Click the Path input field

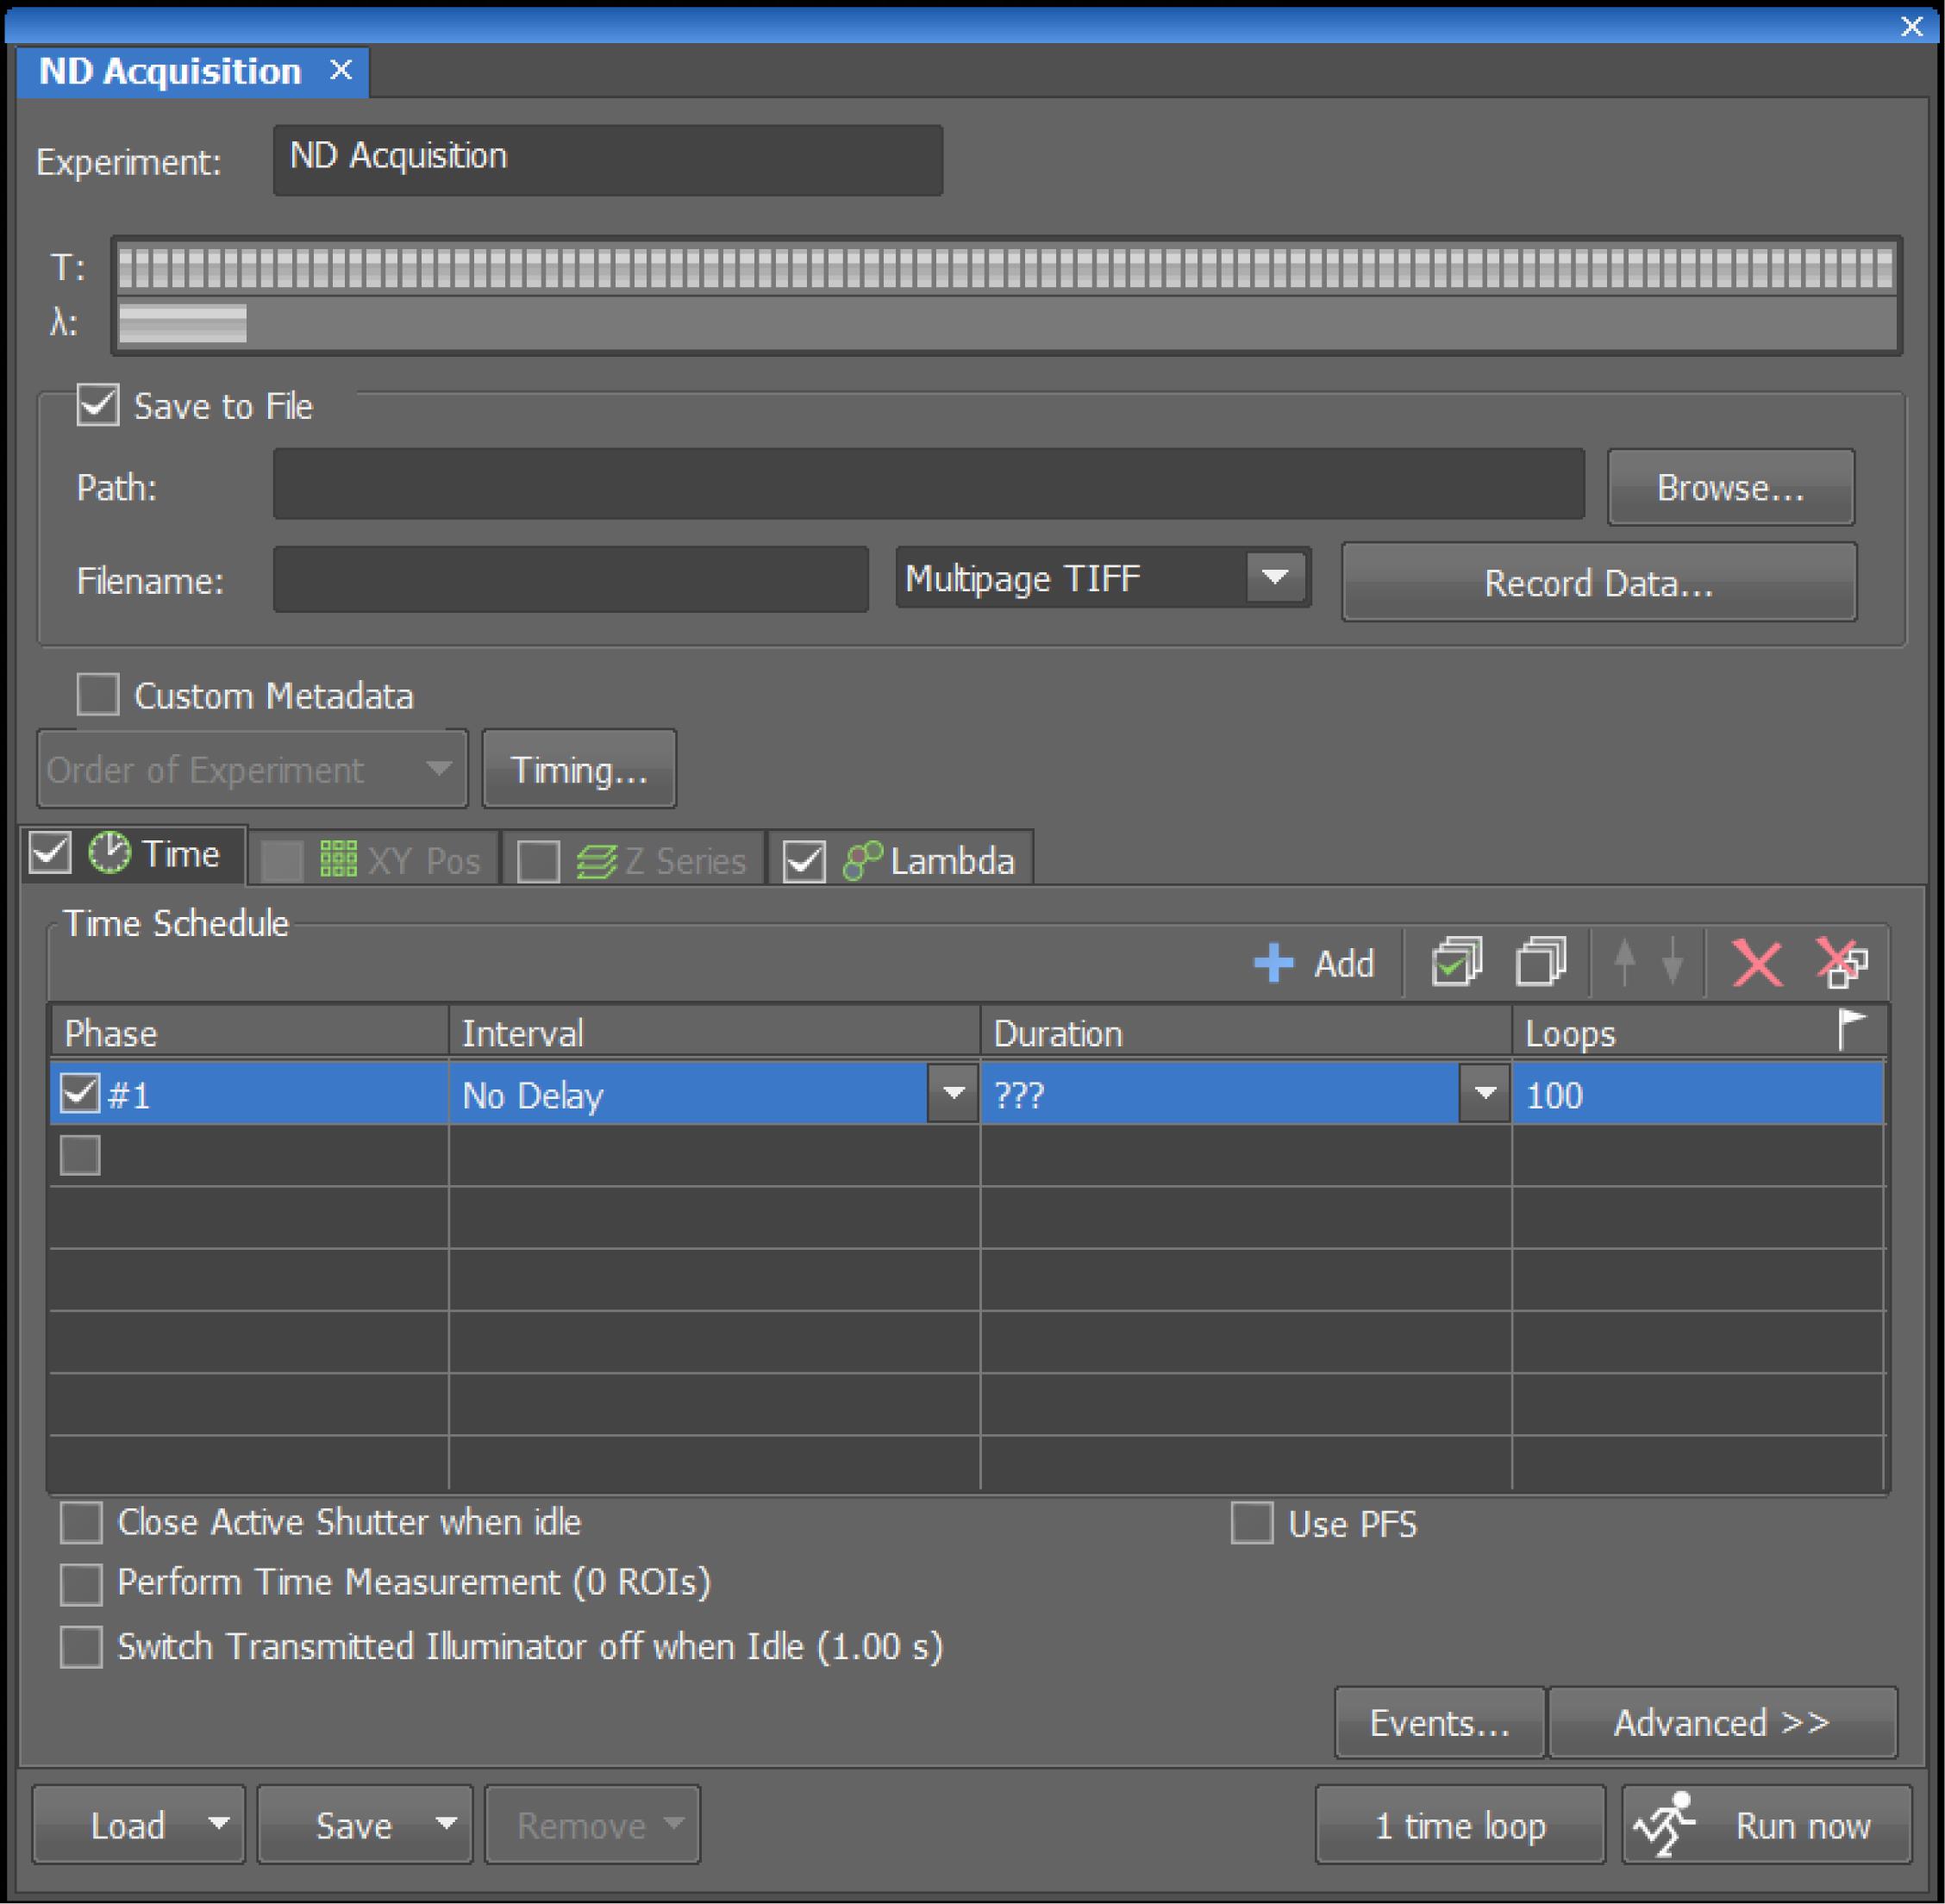[929, 484]
